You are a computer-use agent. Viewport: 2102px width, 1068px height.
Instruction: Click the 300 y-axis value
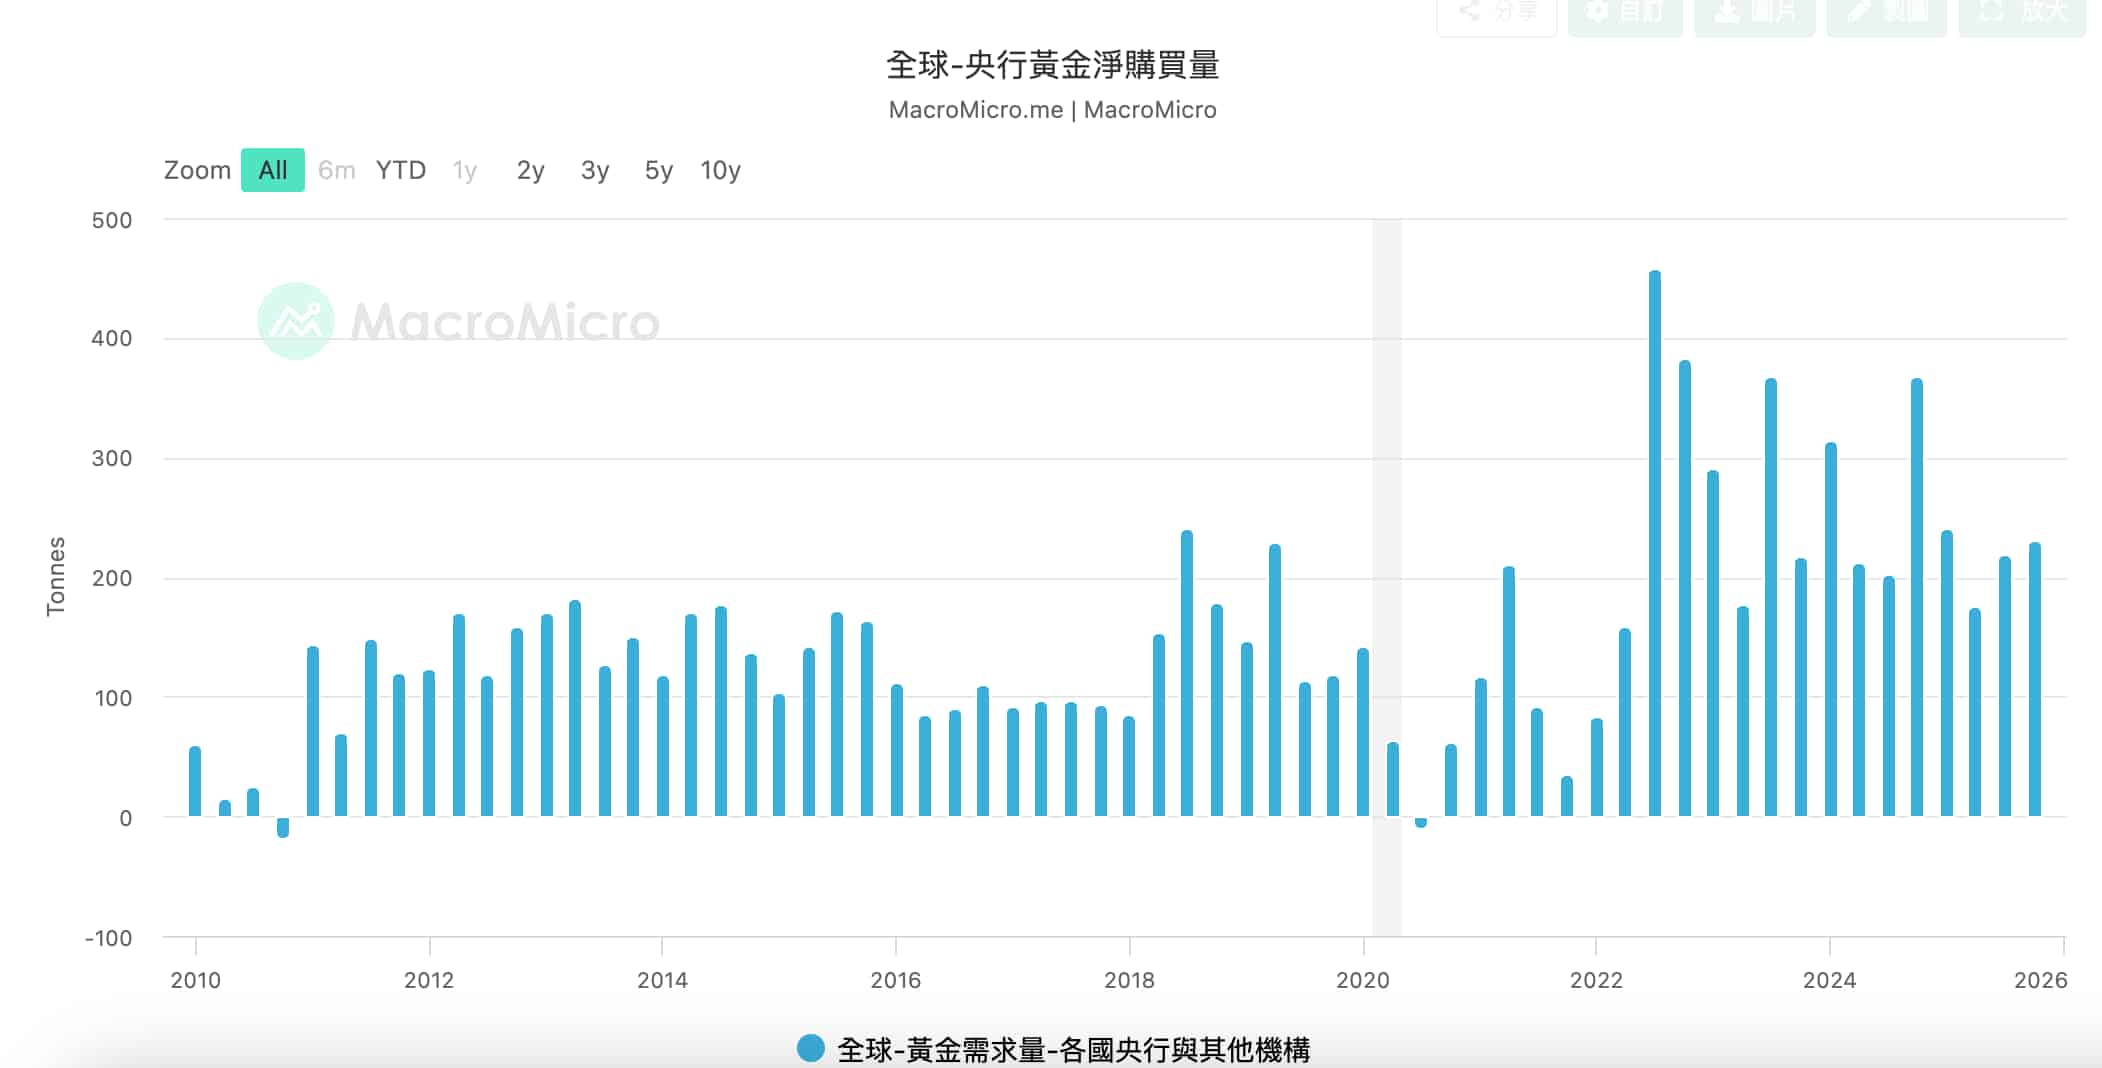[112, 459]
